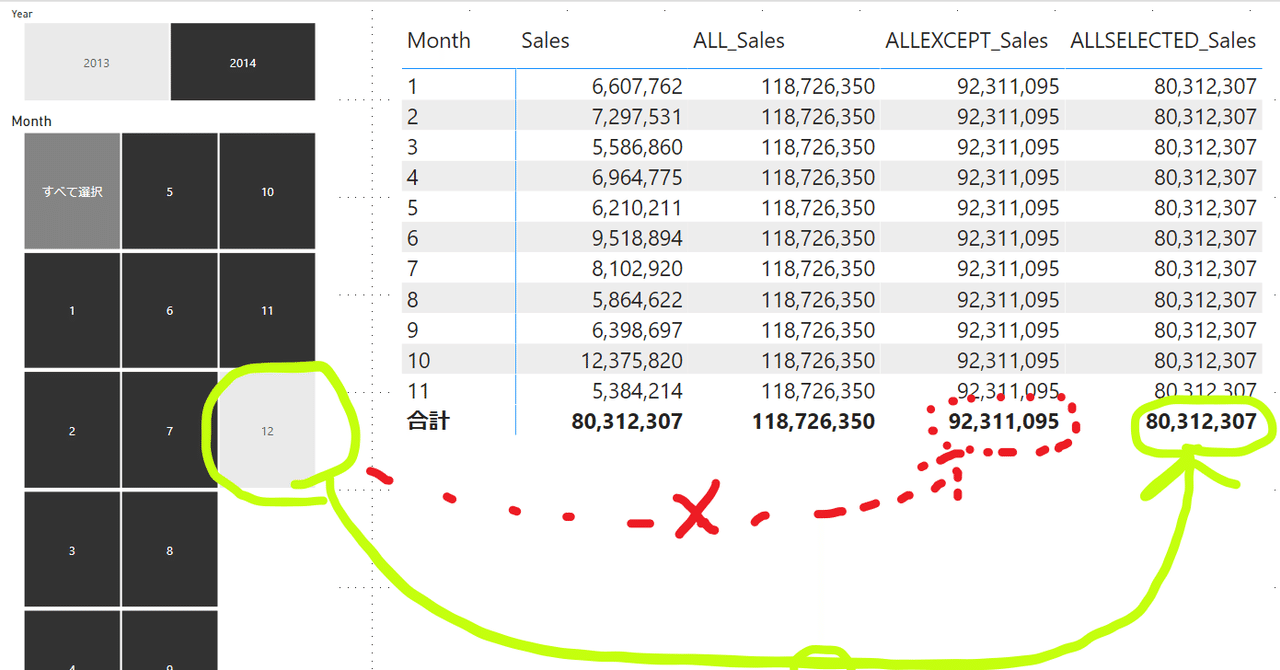Image resolution: width=1280 pixels, height=670 pixels.
Task: Click the Month column header in the table
Action: coord(438,40)
